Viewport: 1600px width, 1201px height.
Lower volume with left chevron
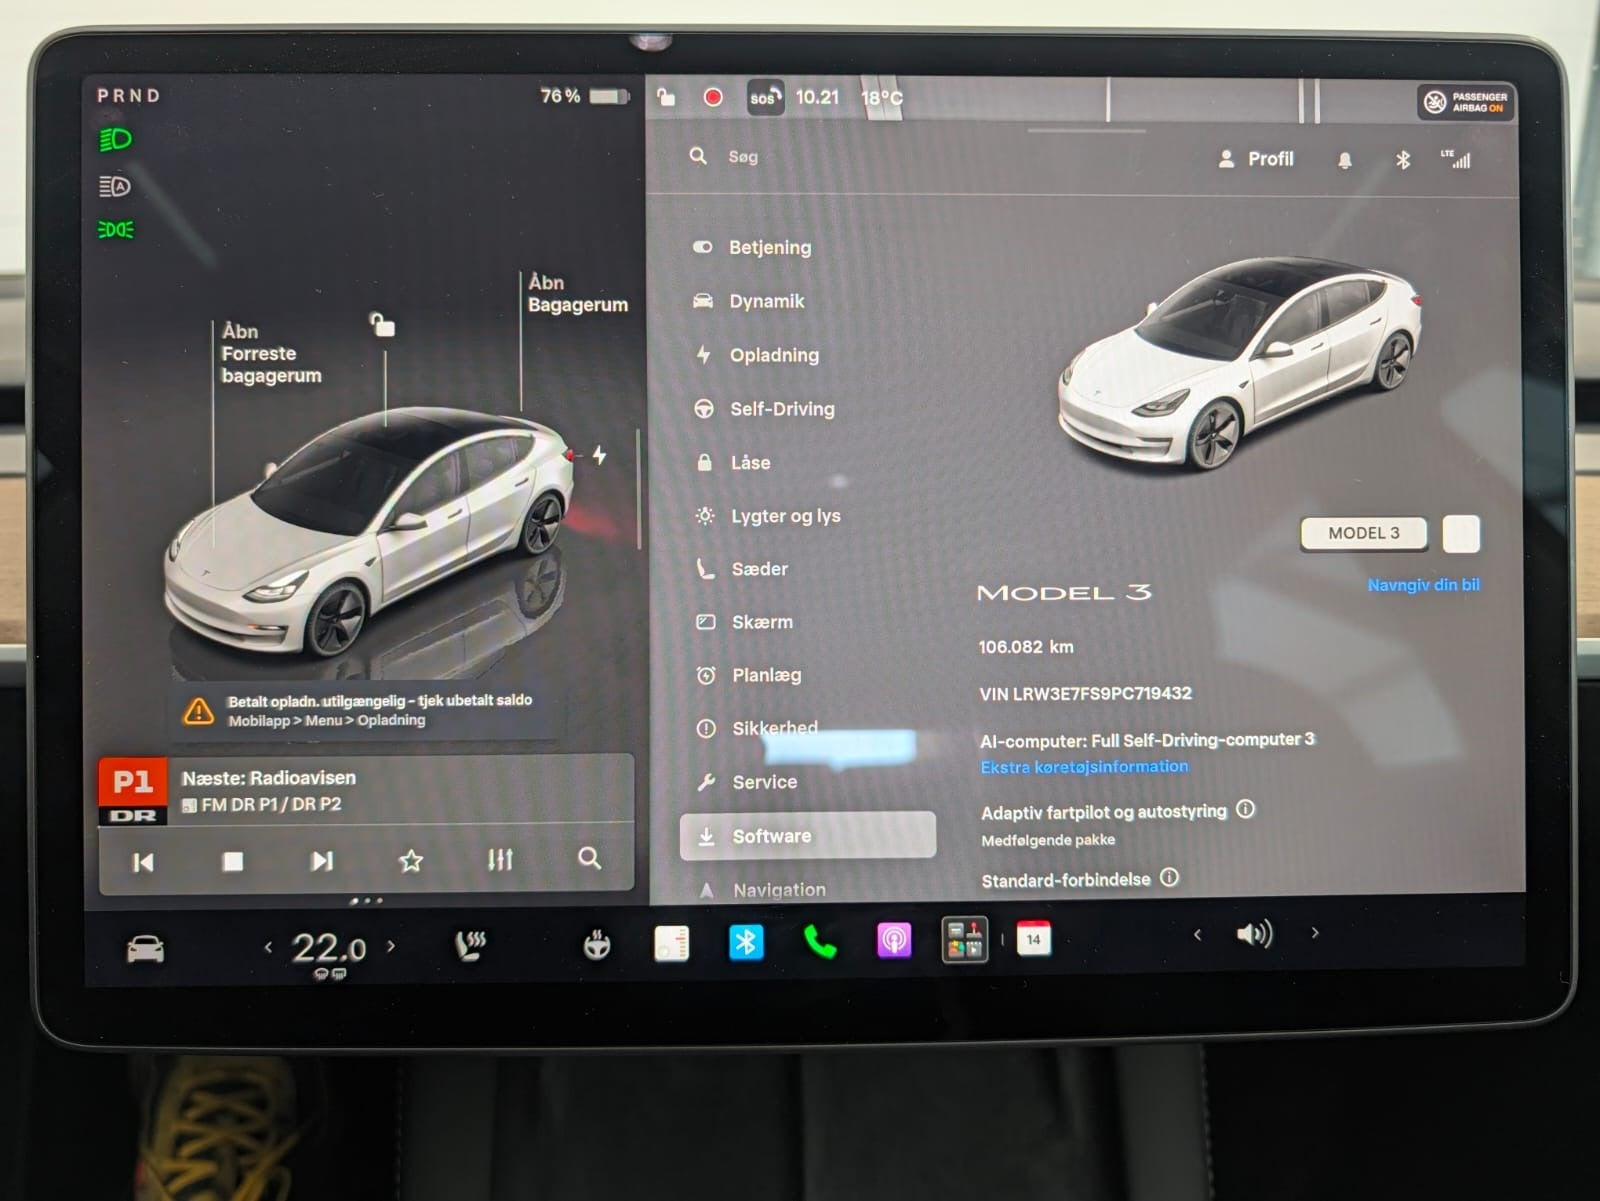(1197, 934)
